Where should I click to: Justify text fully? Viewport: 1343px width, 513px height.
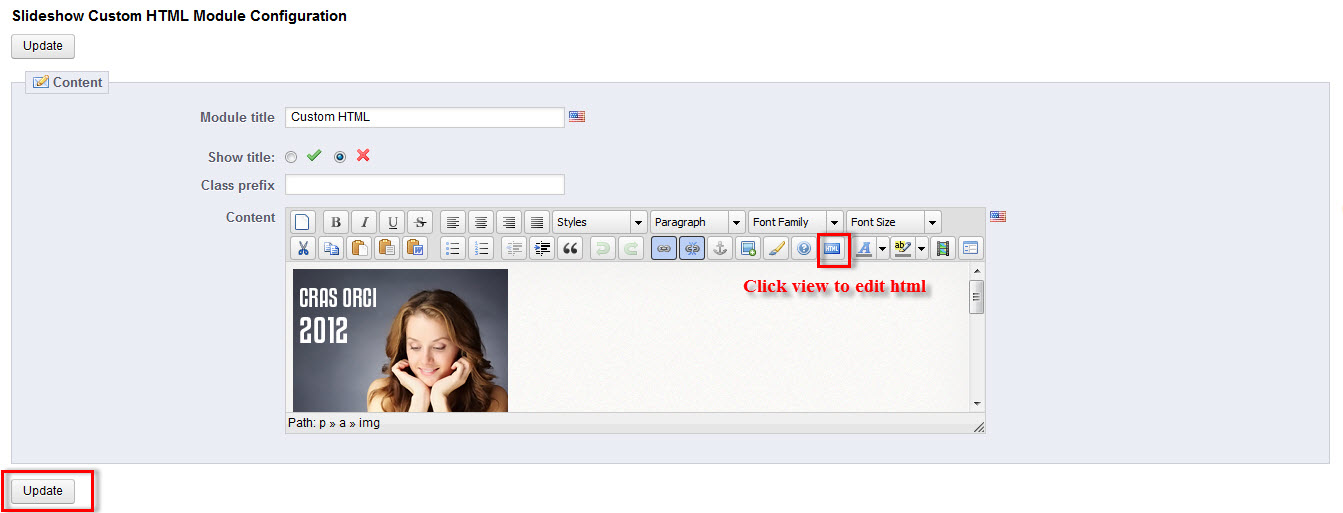[x=537, y=222]
